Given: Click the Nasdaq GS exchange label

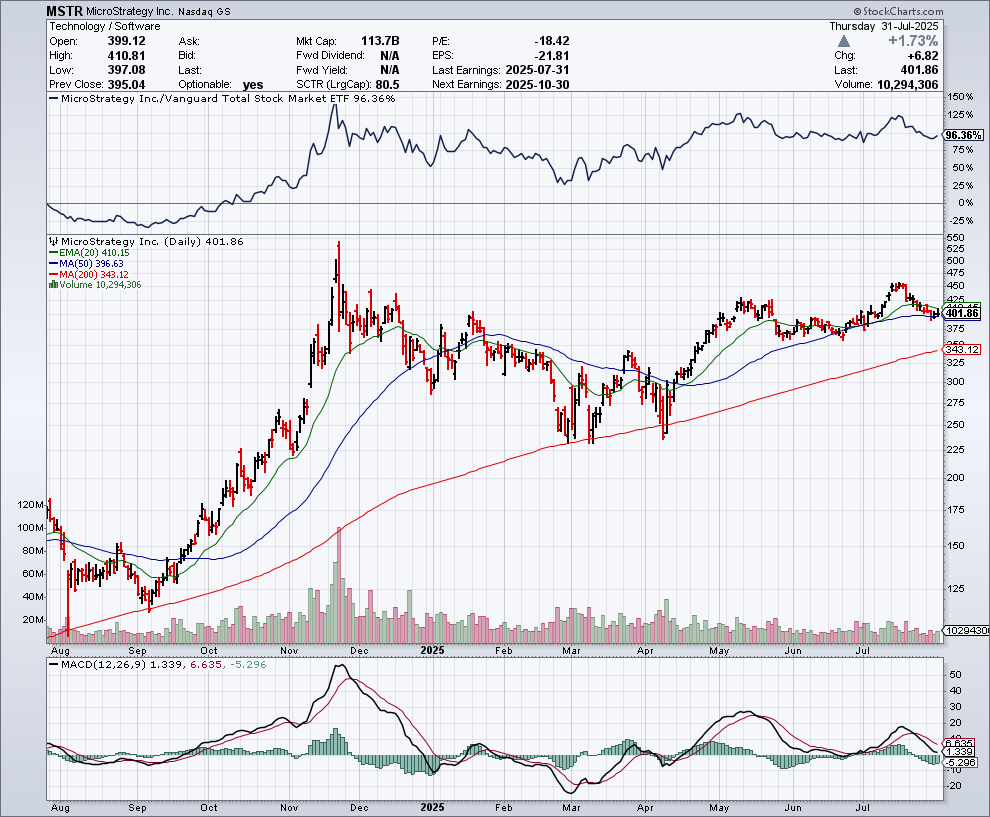Looking at the screenshot, I should point(204,11).
